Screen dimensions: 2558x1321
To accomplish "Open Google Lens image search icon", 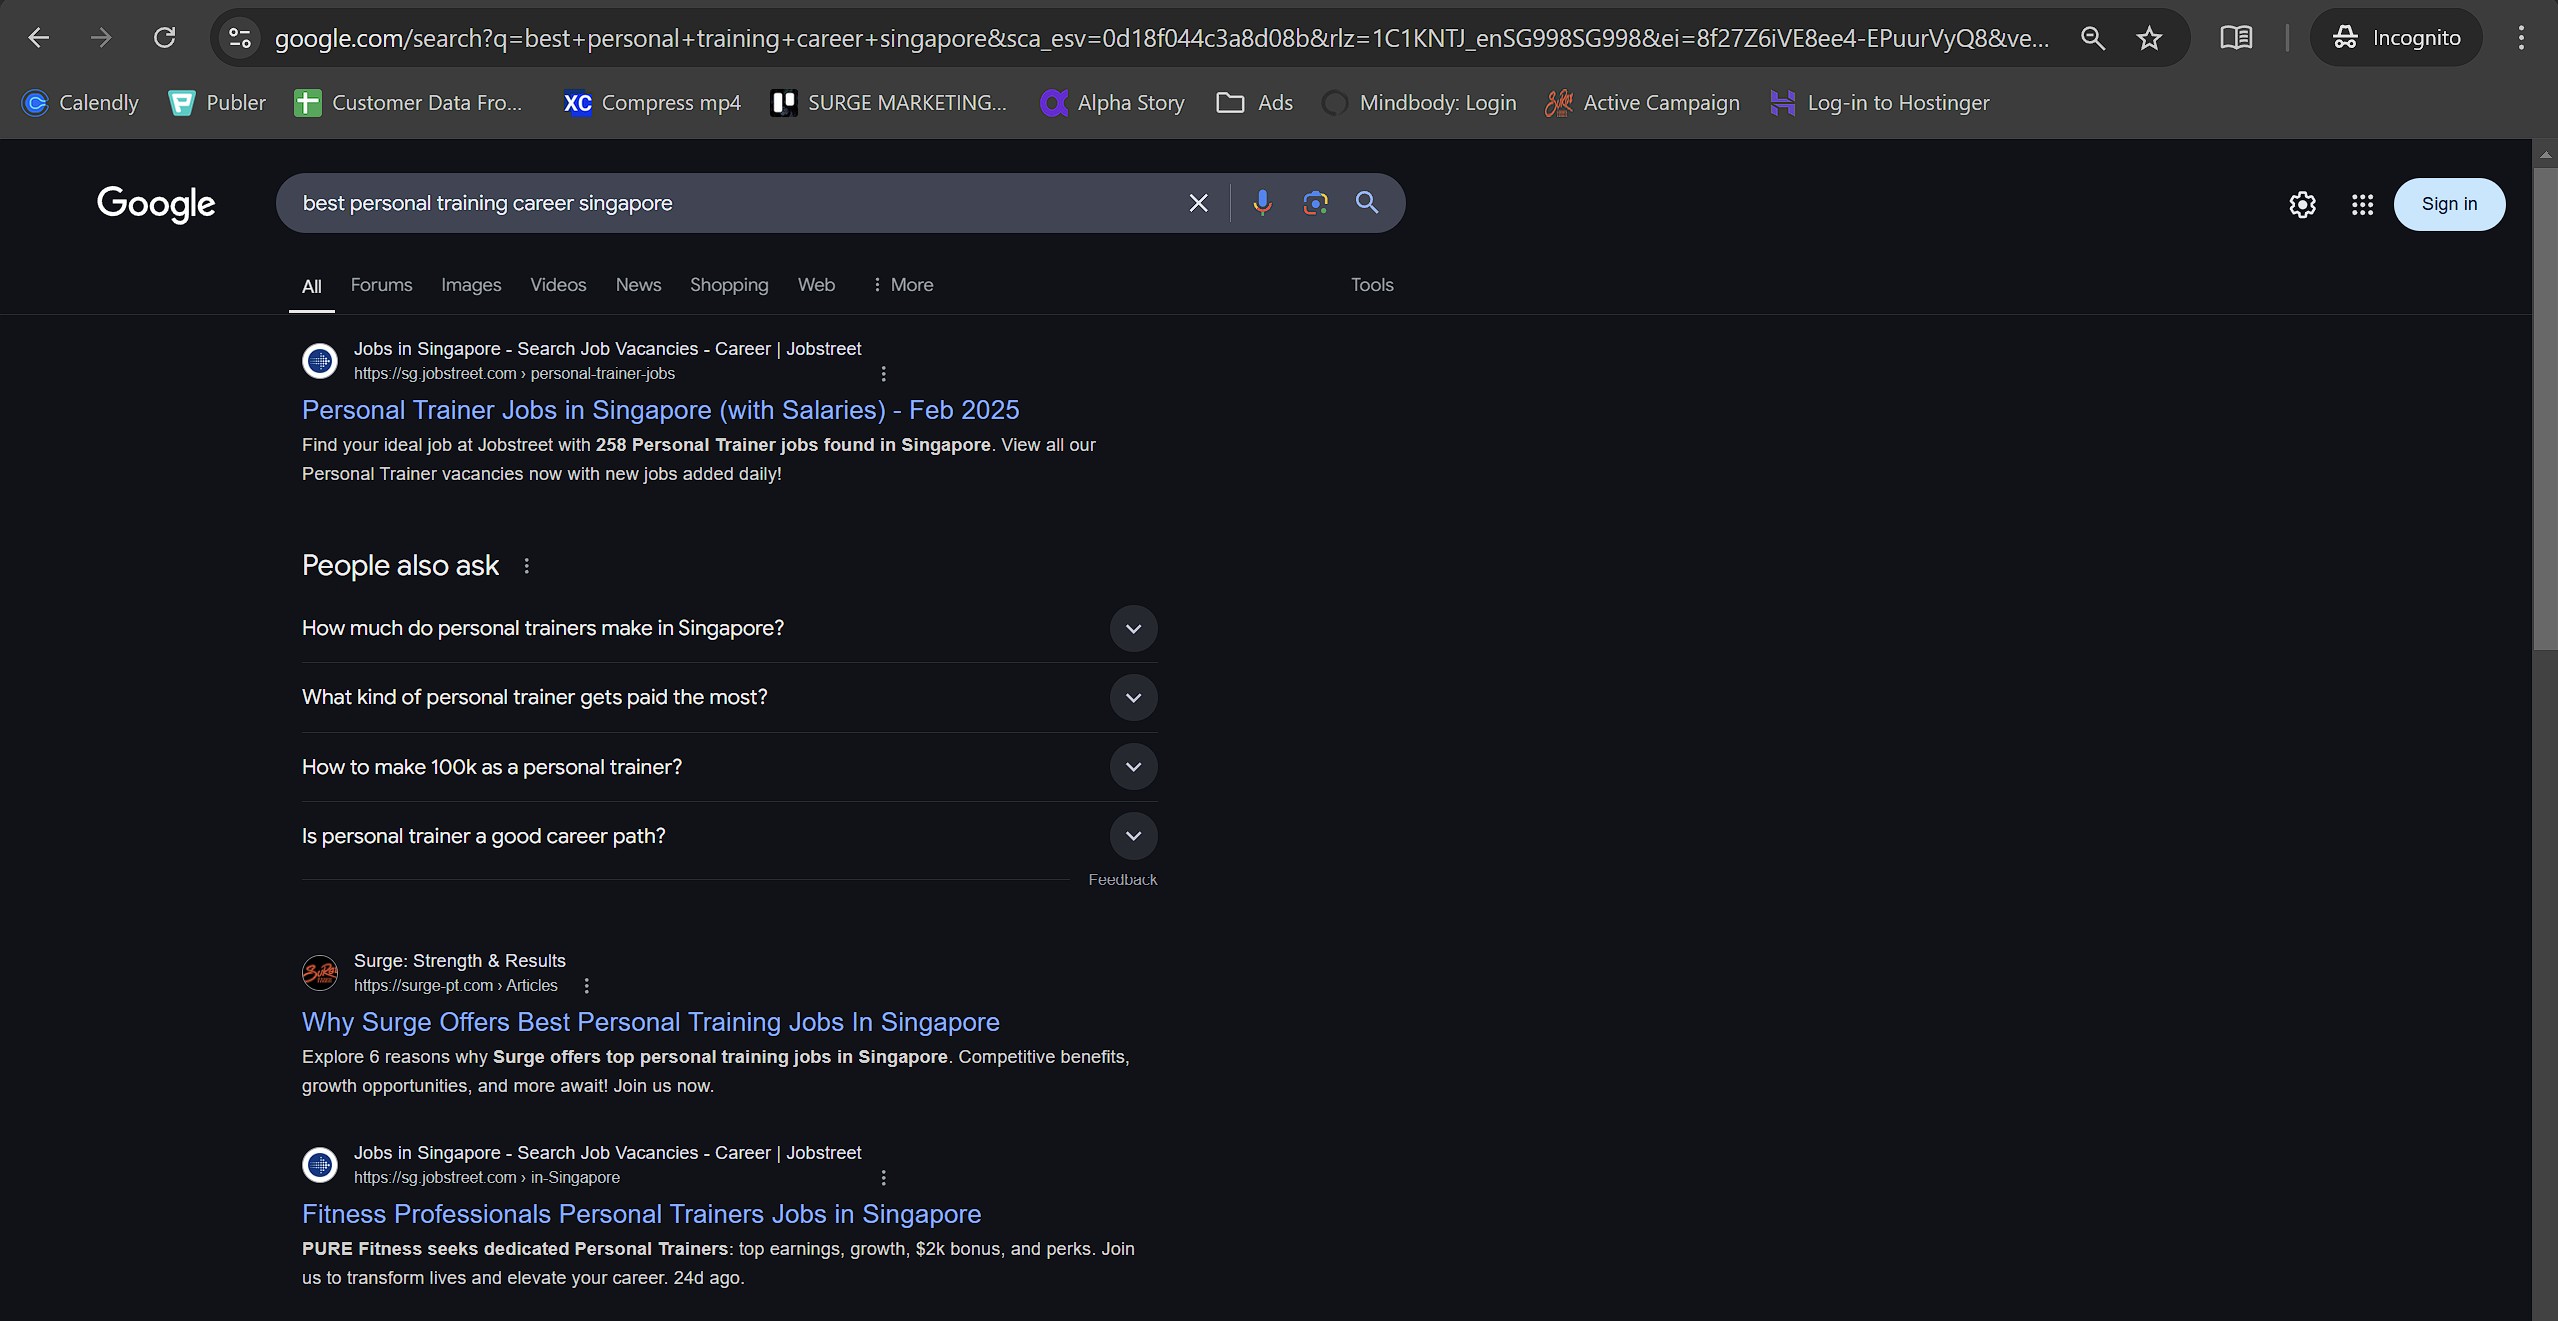I will click(1315, 203).
